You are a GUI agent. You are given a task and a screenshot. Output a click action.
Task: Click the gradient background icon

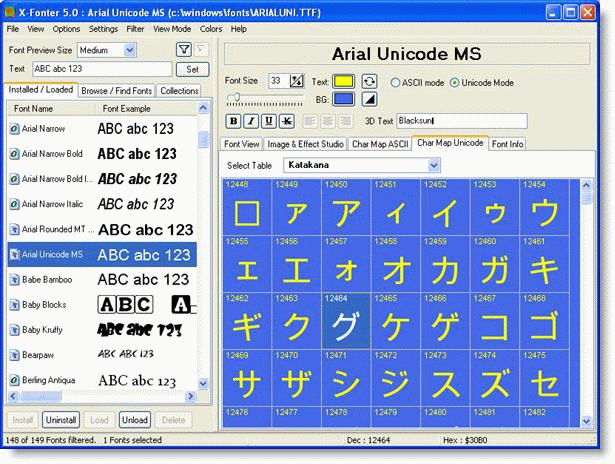[x=369, y=99]
